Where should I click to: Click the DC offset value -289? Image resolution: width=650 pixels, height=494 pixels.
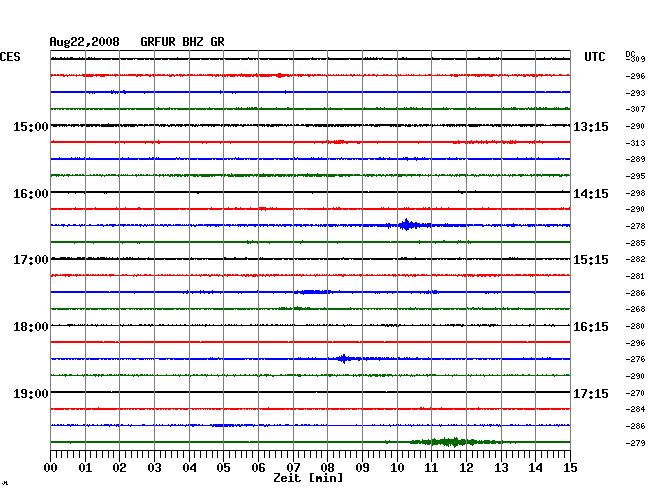635,159
